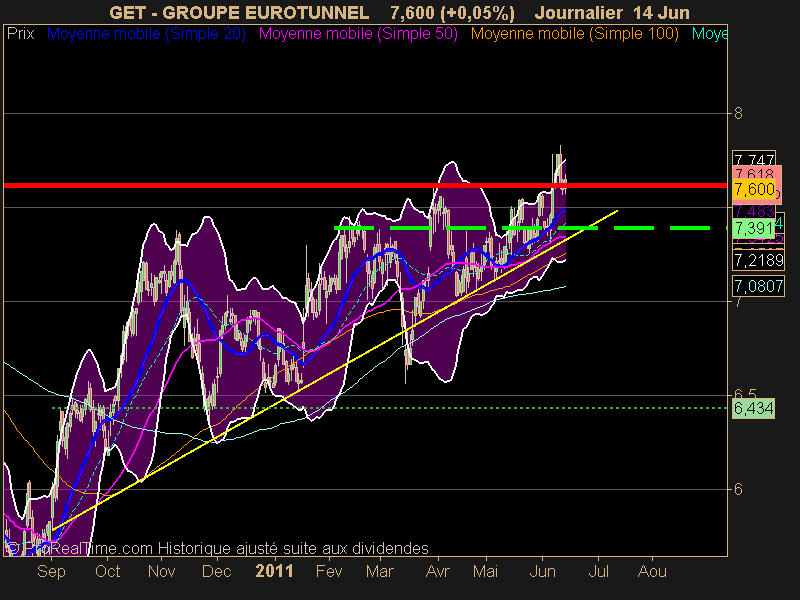Click the Moyenne mobile (Simple 20) legend
Viewport: 800px width, 600px height.
[146, 34]
